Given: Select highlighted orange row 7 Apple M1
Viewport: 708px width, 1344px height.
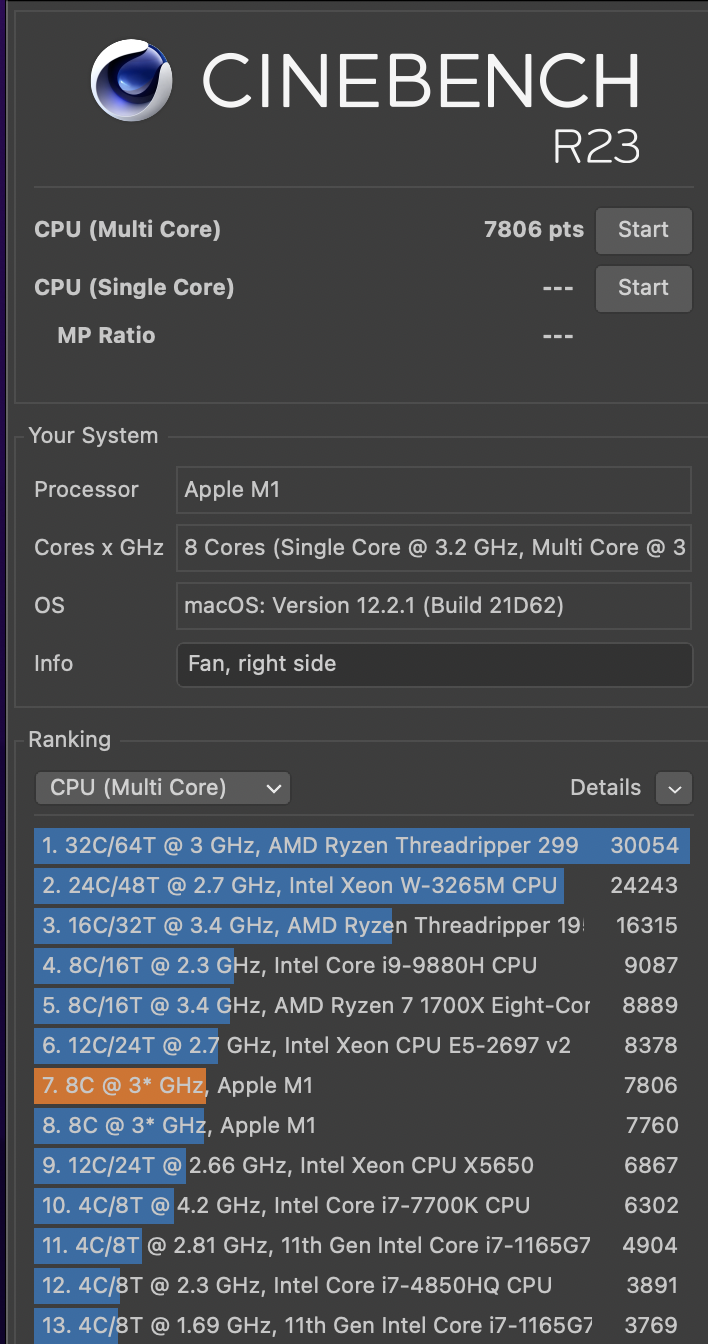Looking at the screenshot, I should click(362, 1086).
